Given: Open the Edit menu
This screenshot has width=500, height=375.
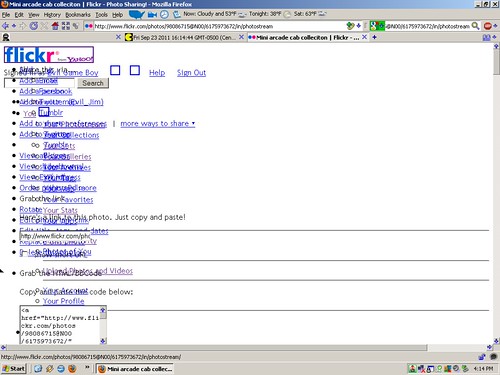Looking at the screenshot, I should coord(19,15).
